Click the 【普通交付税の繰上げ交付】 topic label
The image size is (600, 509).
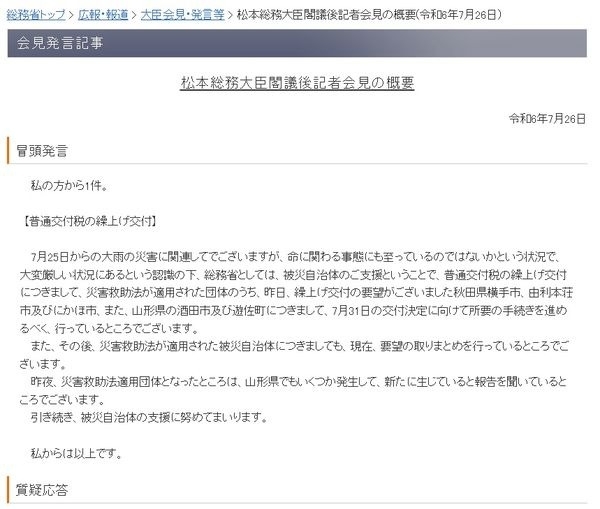tap(89, 221)
